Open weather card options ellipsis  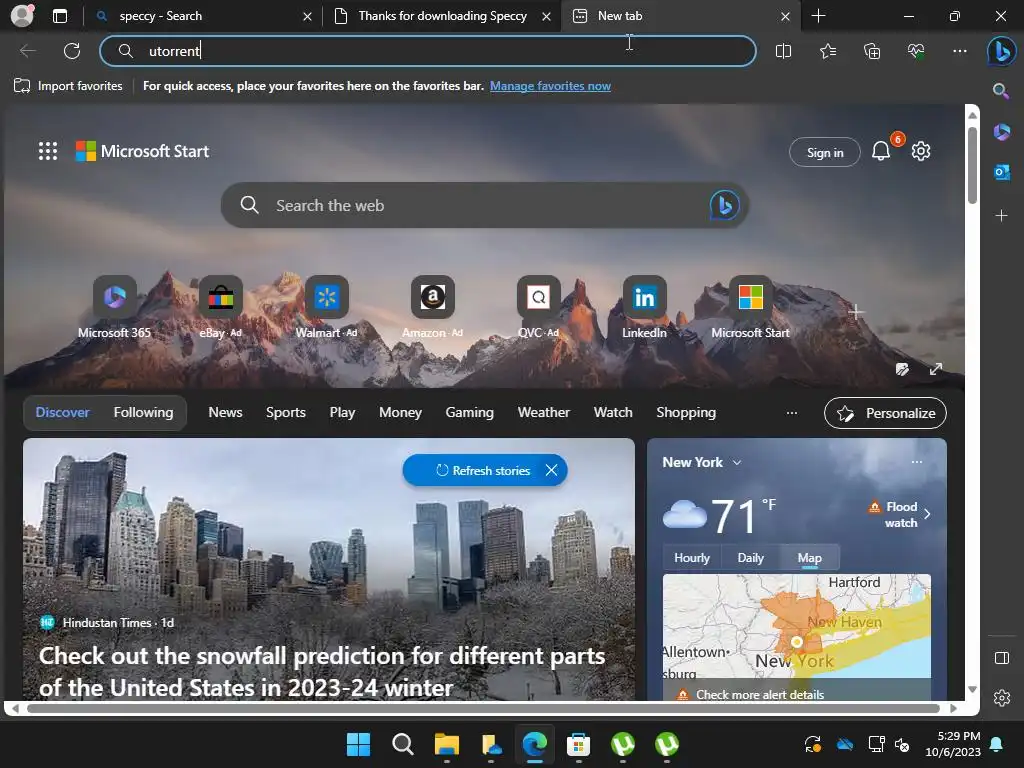click(917, 462)
